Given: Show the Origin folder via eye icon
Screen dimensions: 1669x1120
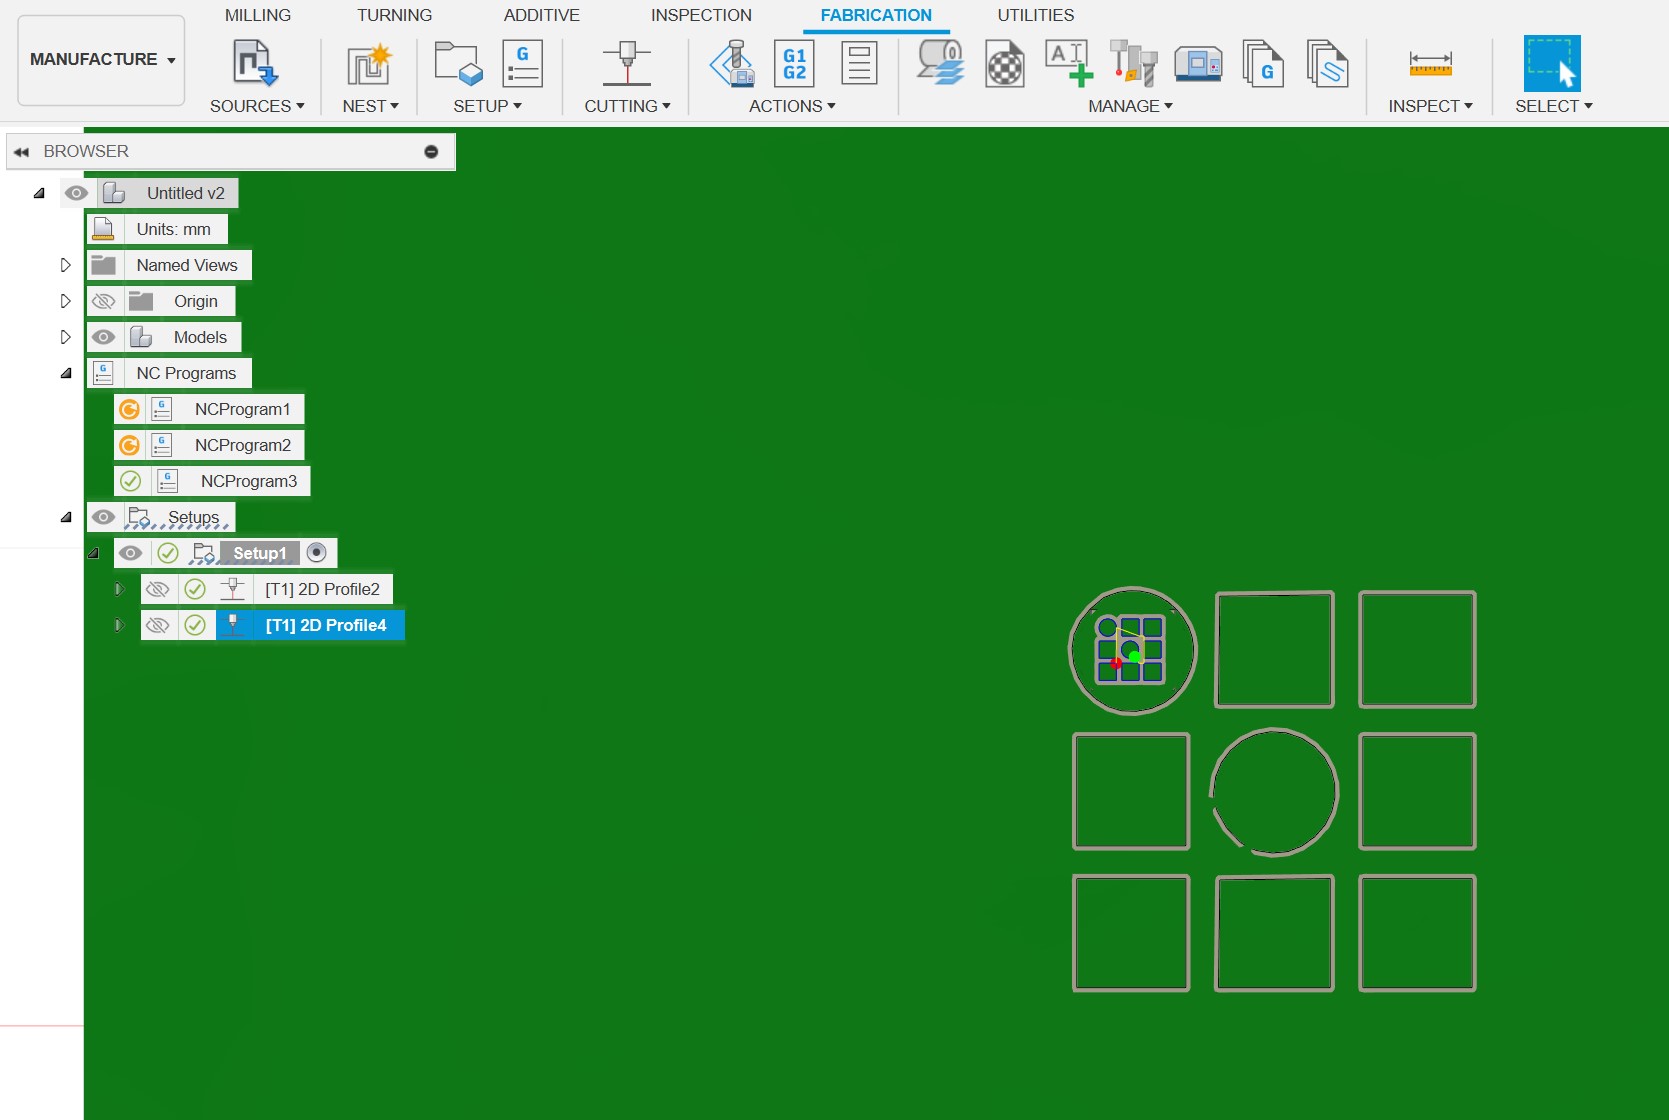Looking at the screenshot, I should coord(104,301).
